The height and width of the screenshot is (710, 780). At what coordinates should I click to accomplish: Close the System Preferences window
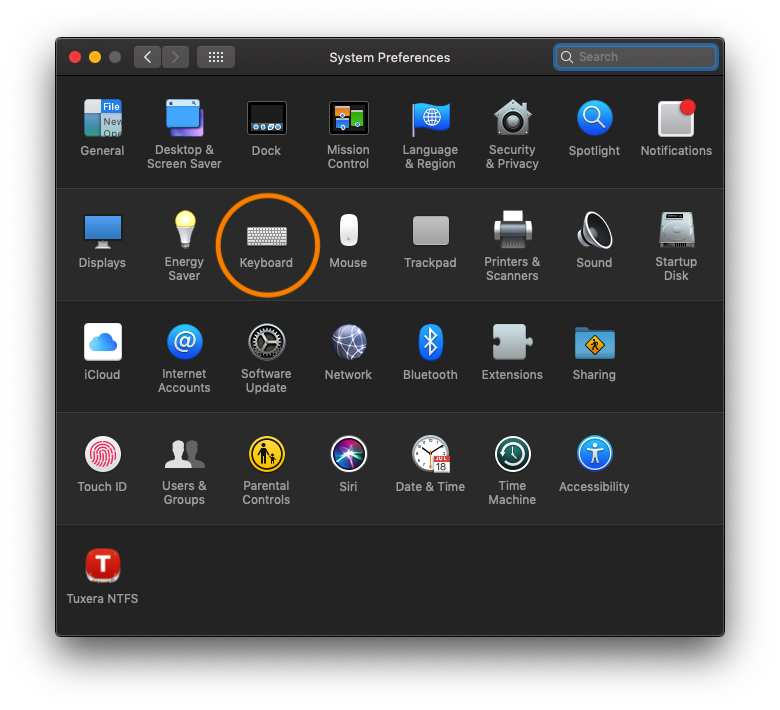(x=75, y=57)
